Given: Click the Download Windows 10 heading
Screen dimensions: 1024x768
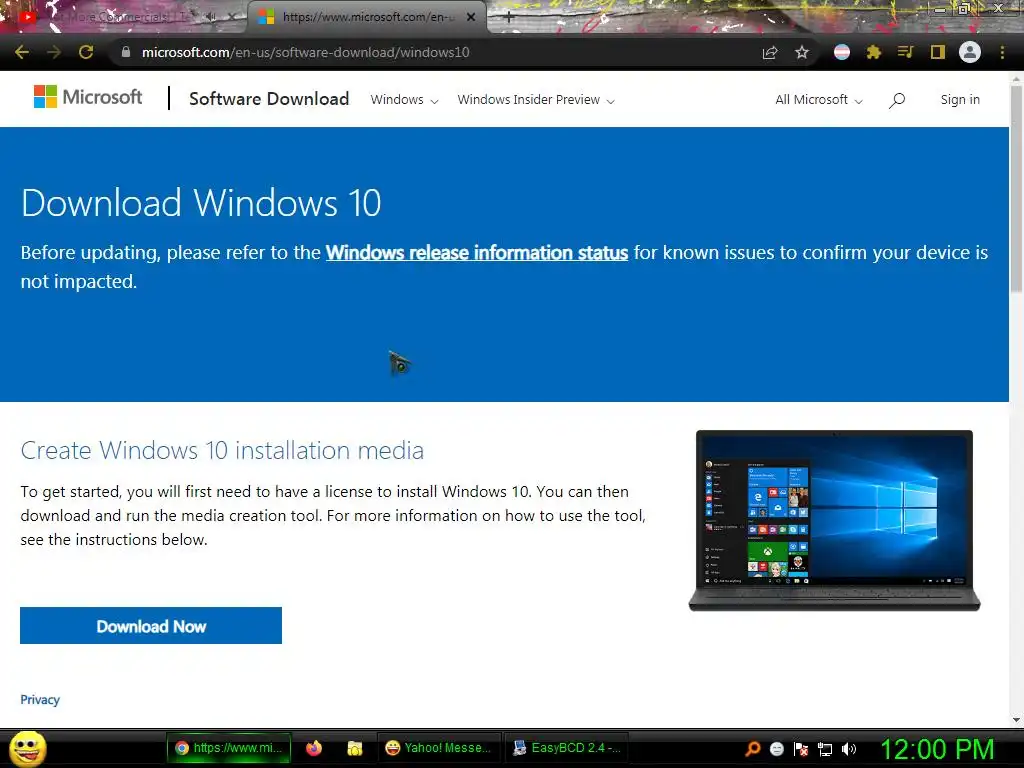Looking at the screenshot, I should coord(201,202).
